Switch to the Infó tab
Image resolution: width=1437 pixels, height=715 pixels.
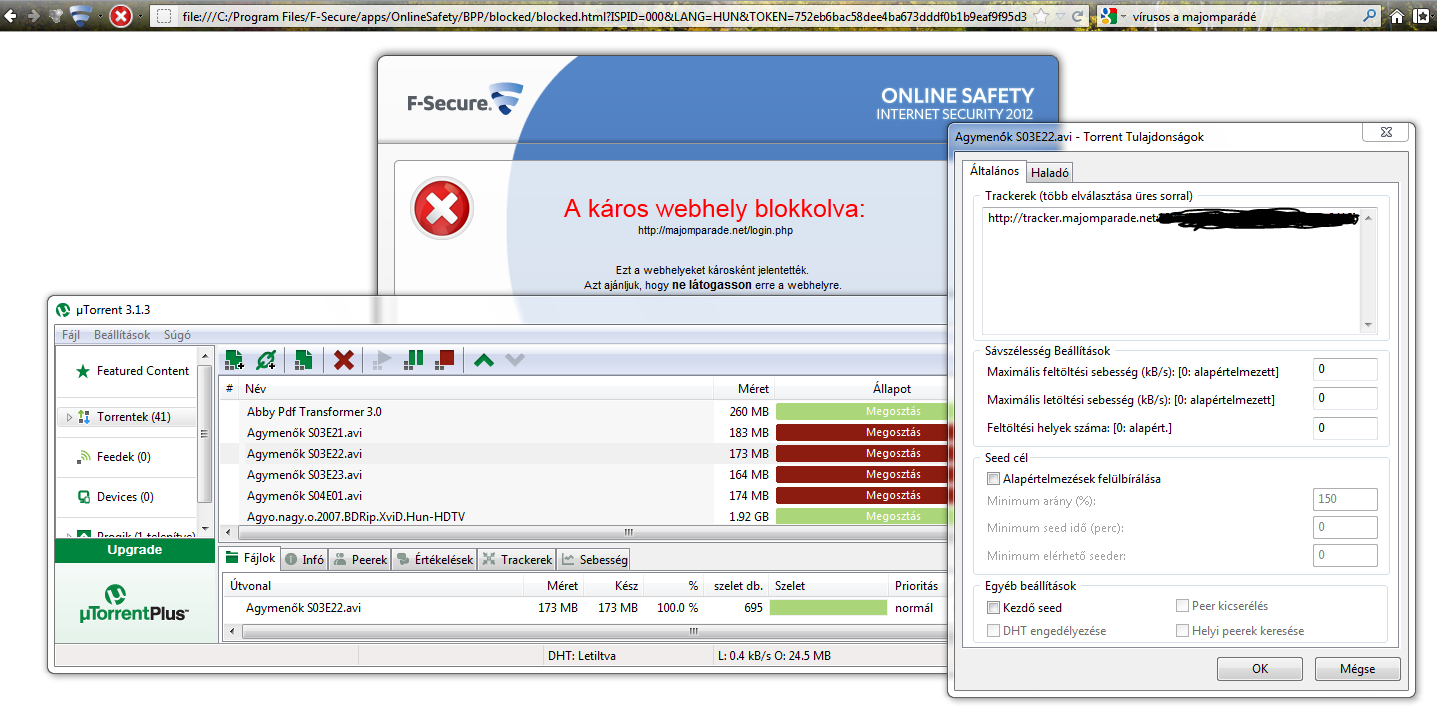pyautogui.click(x=304, y=560)
